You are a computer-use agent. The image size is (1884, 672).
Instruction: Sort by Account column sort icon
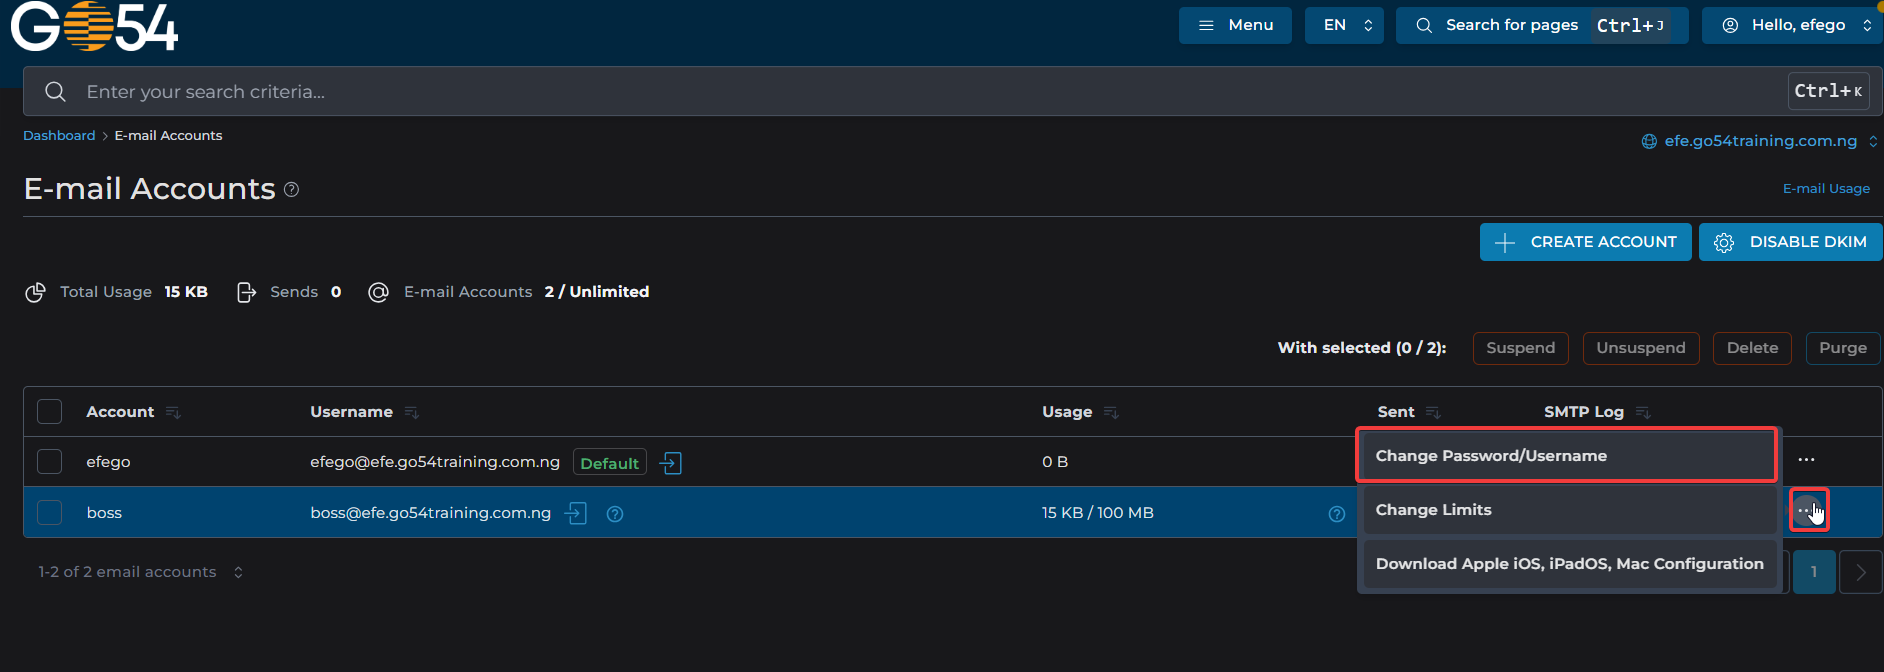[x=173, y=412]
